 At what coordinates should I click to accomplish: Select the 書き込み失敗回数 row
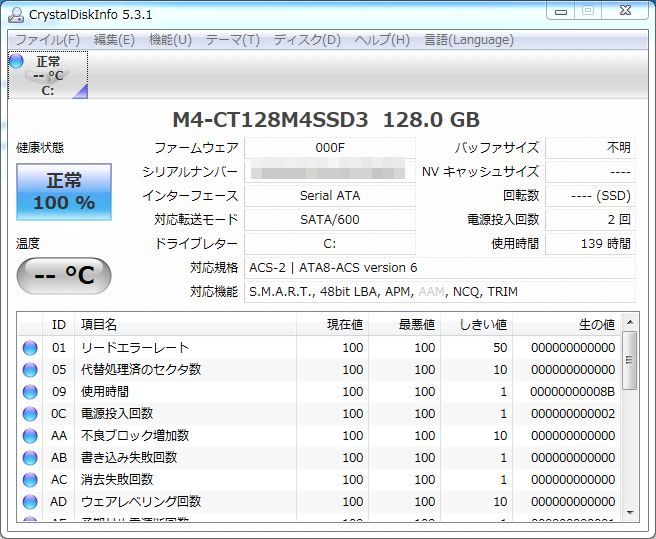(319, 457)
